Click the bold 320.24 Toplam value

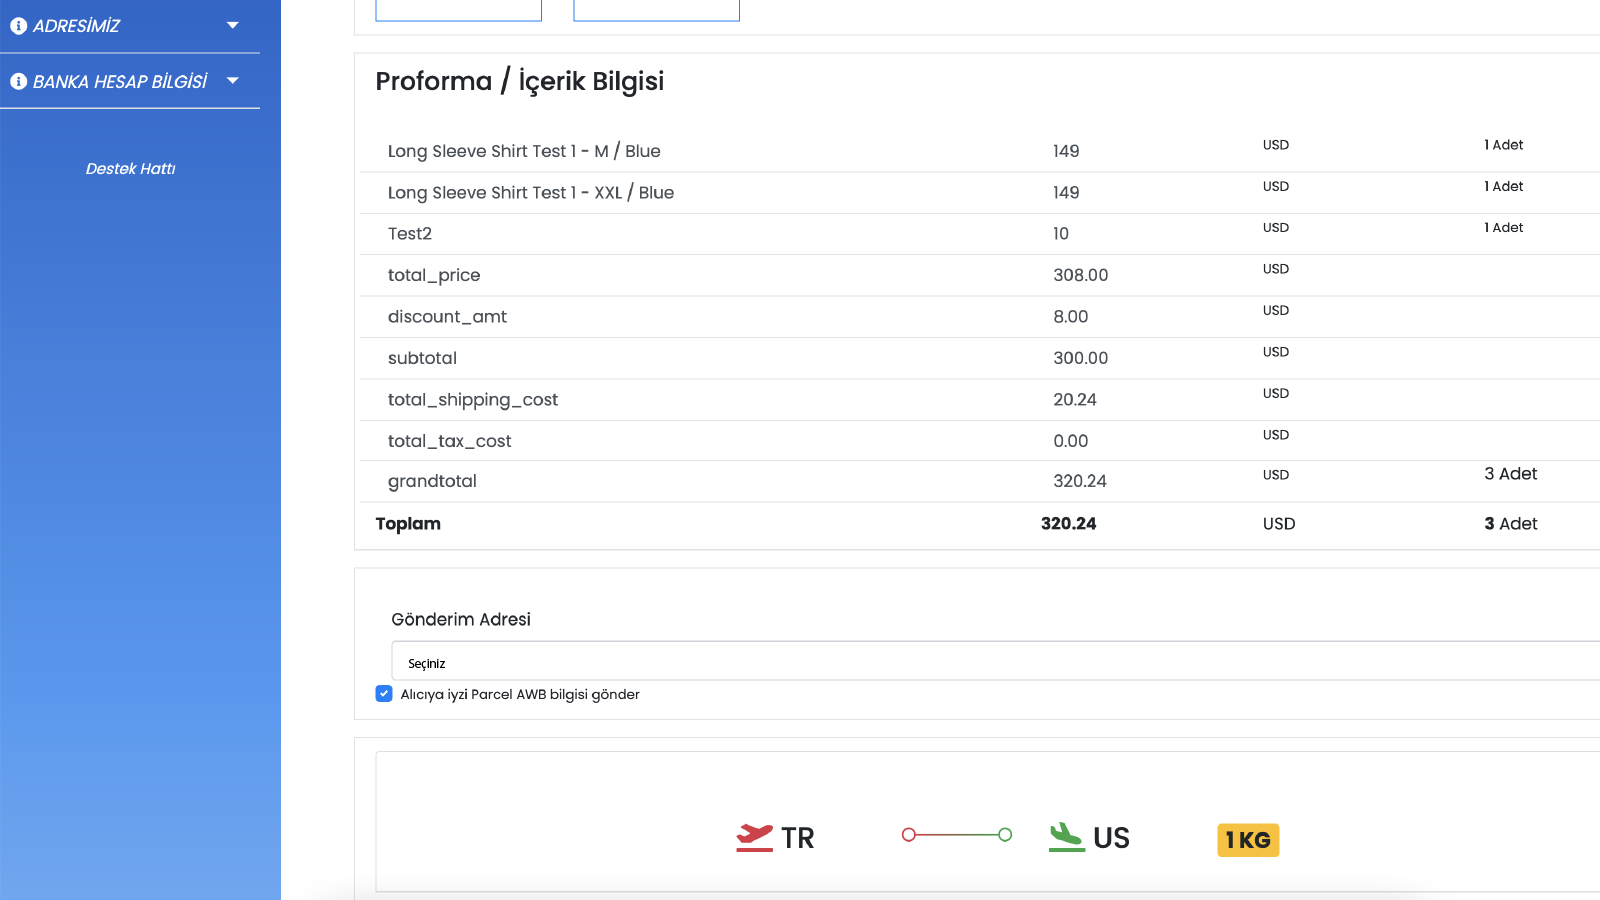pyautogui.click(x=1068, y=524)
